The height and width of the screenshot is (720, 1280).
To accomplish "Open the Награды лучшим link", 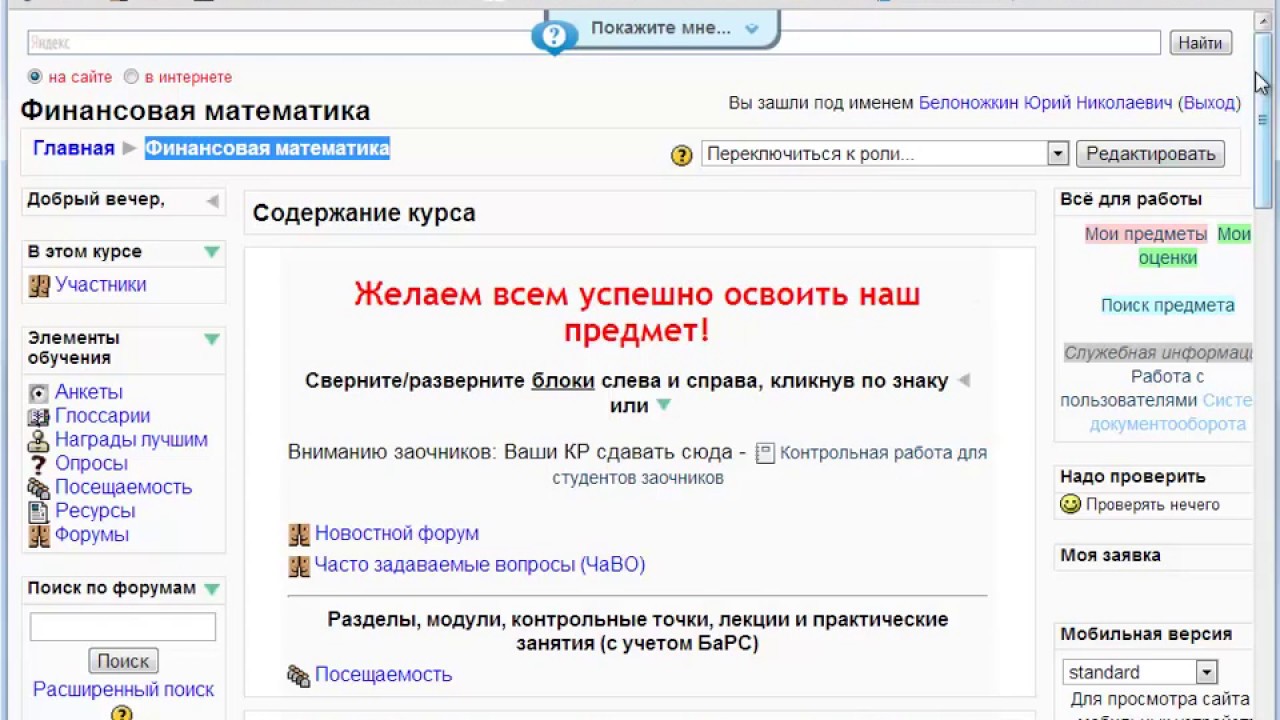I will click(x=131, y=440).
